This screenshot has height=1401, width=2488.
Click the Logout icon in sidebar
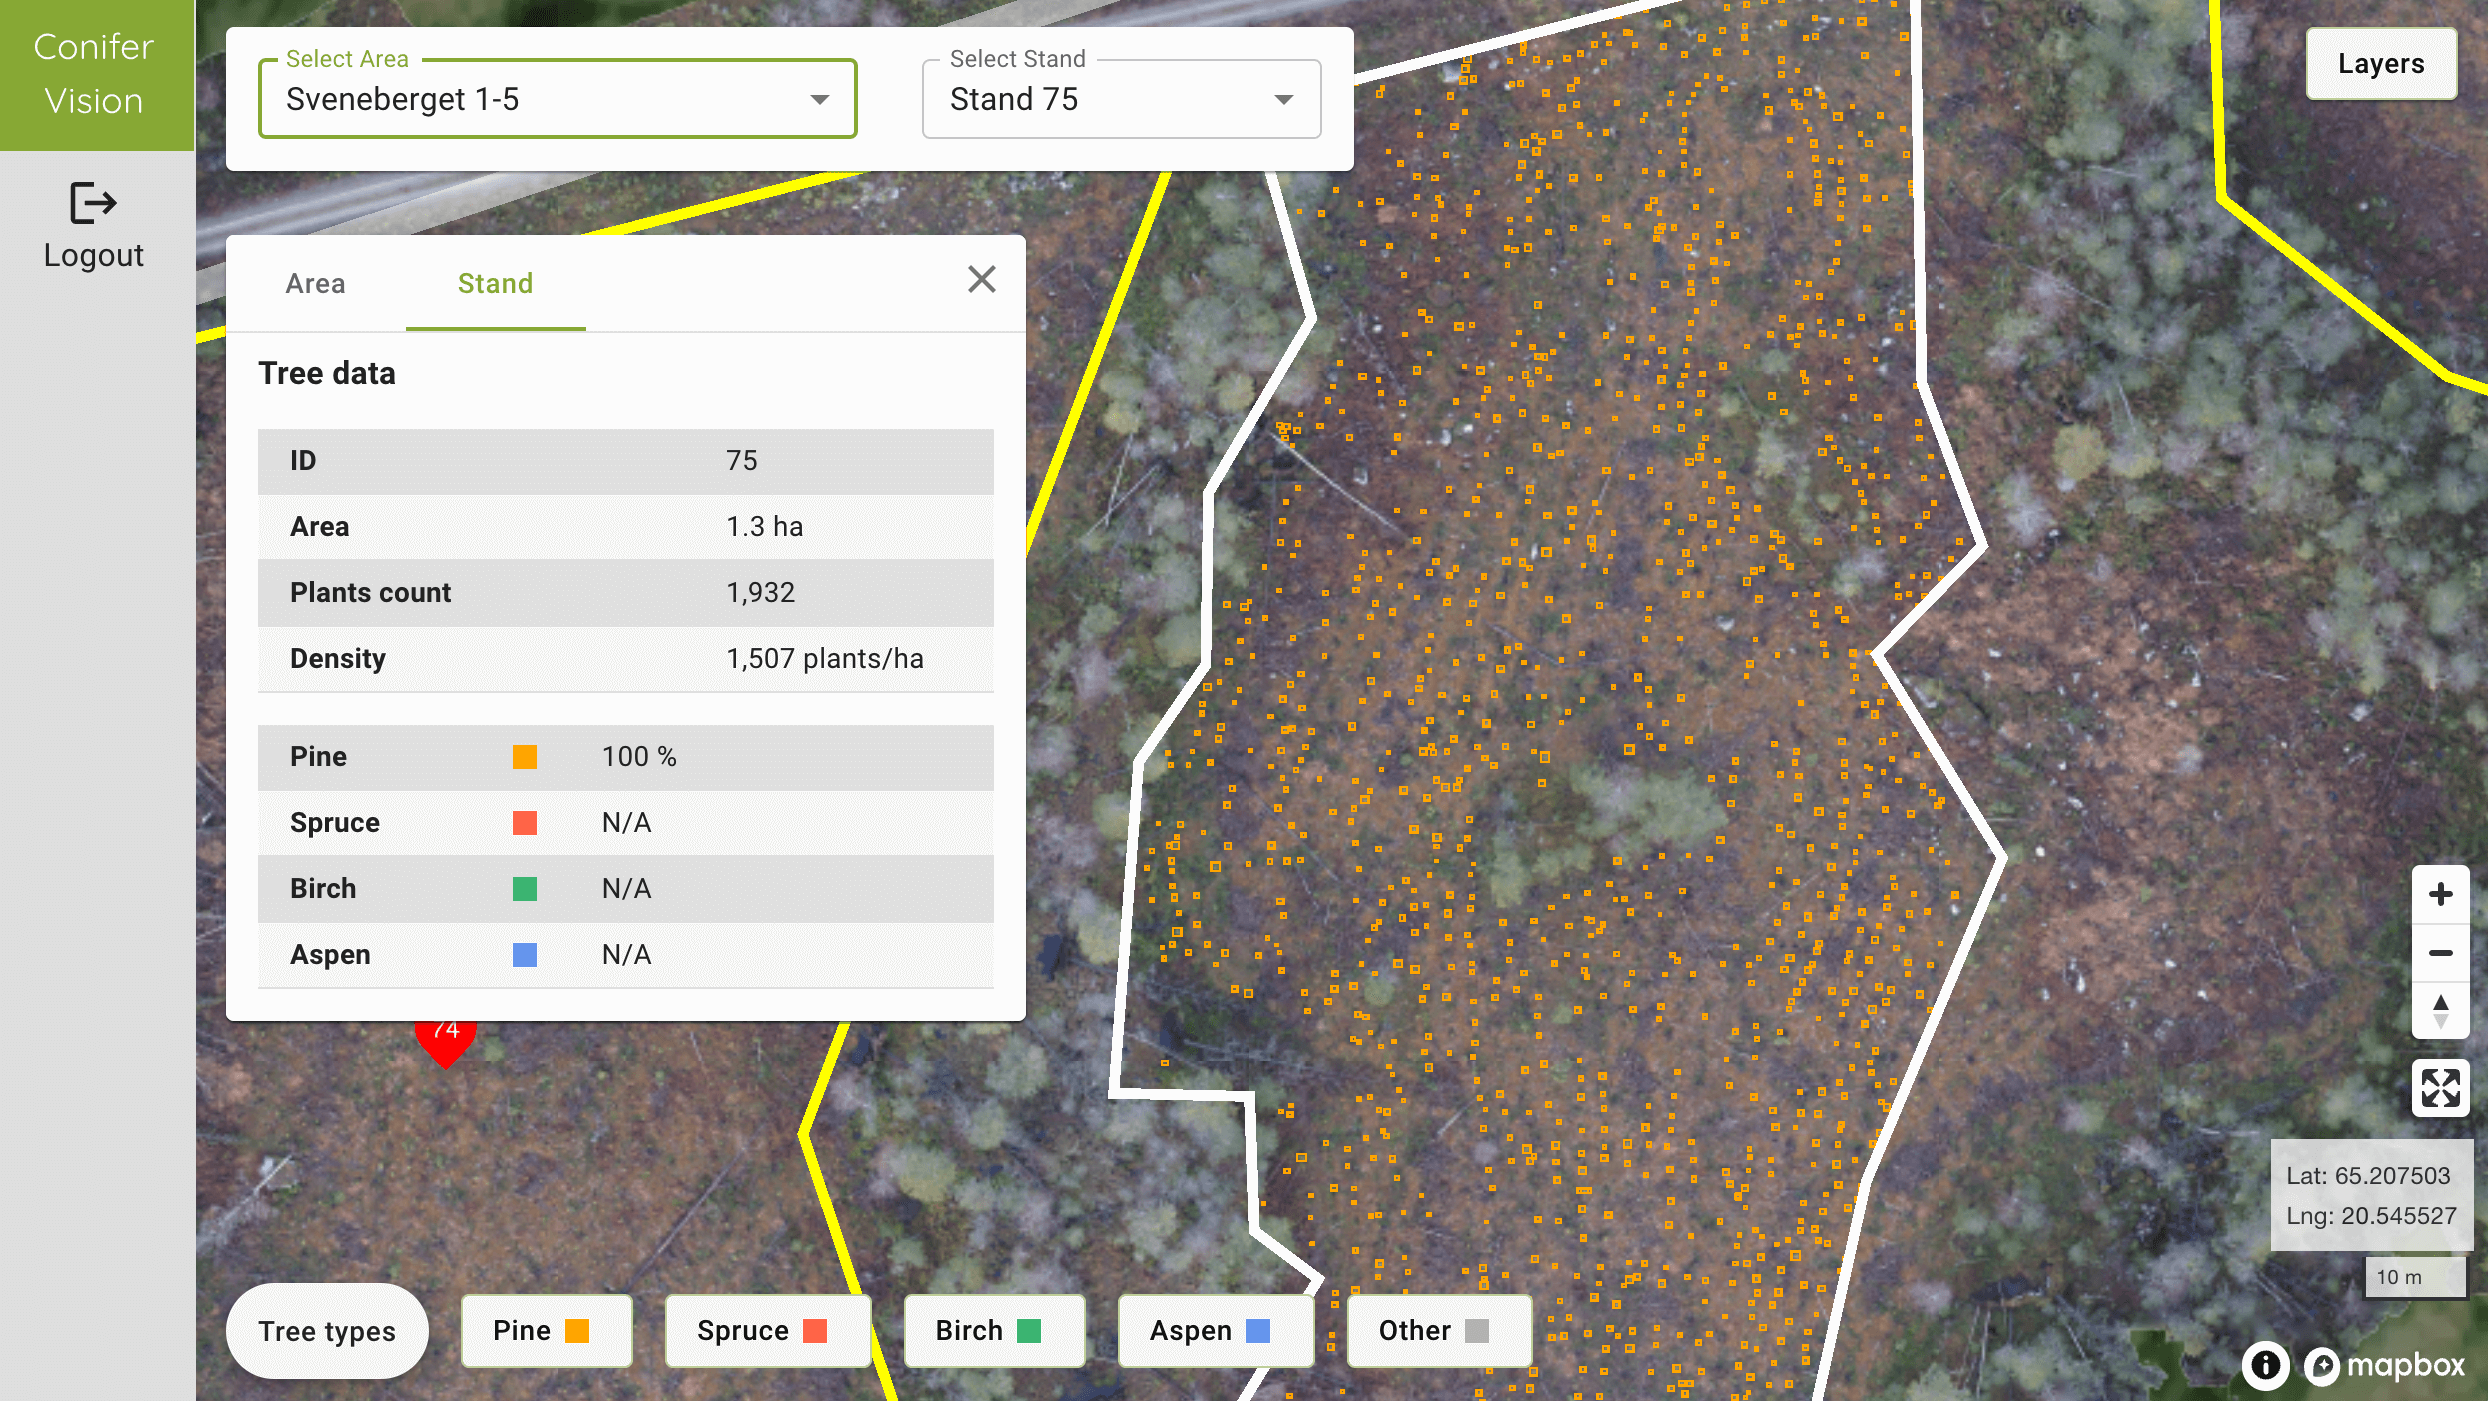tap(93, 203)
